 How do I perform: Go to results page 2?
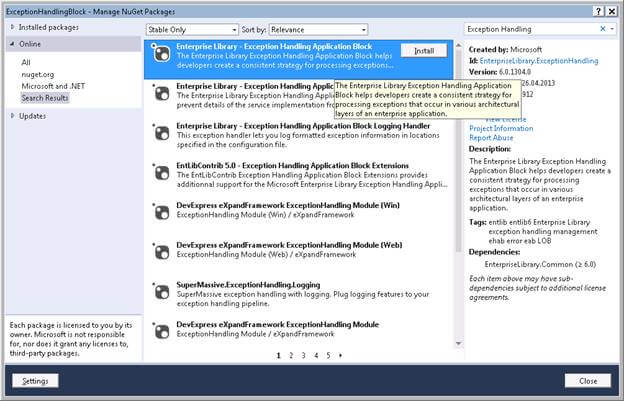pos(291,356)
